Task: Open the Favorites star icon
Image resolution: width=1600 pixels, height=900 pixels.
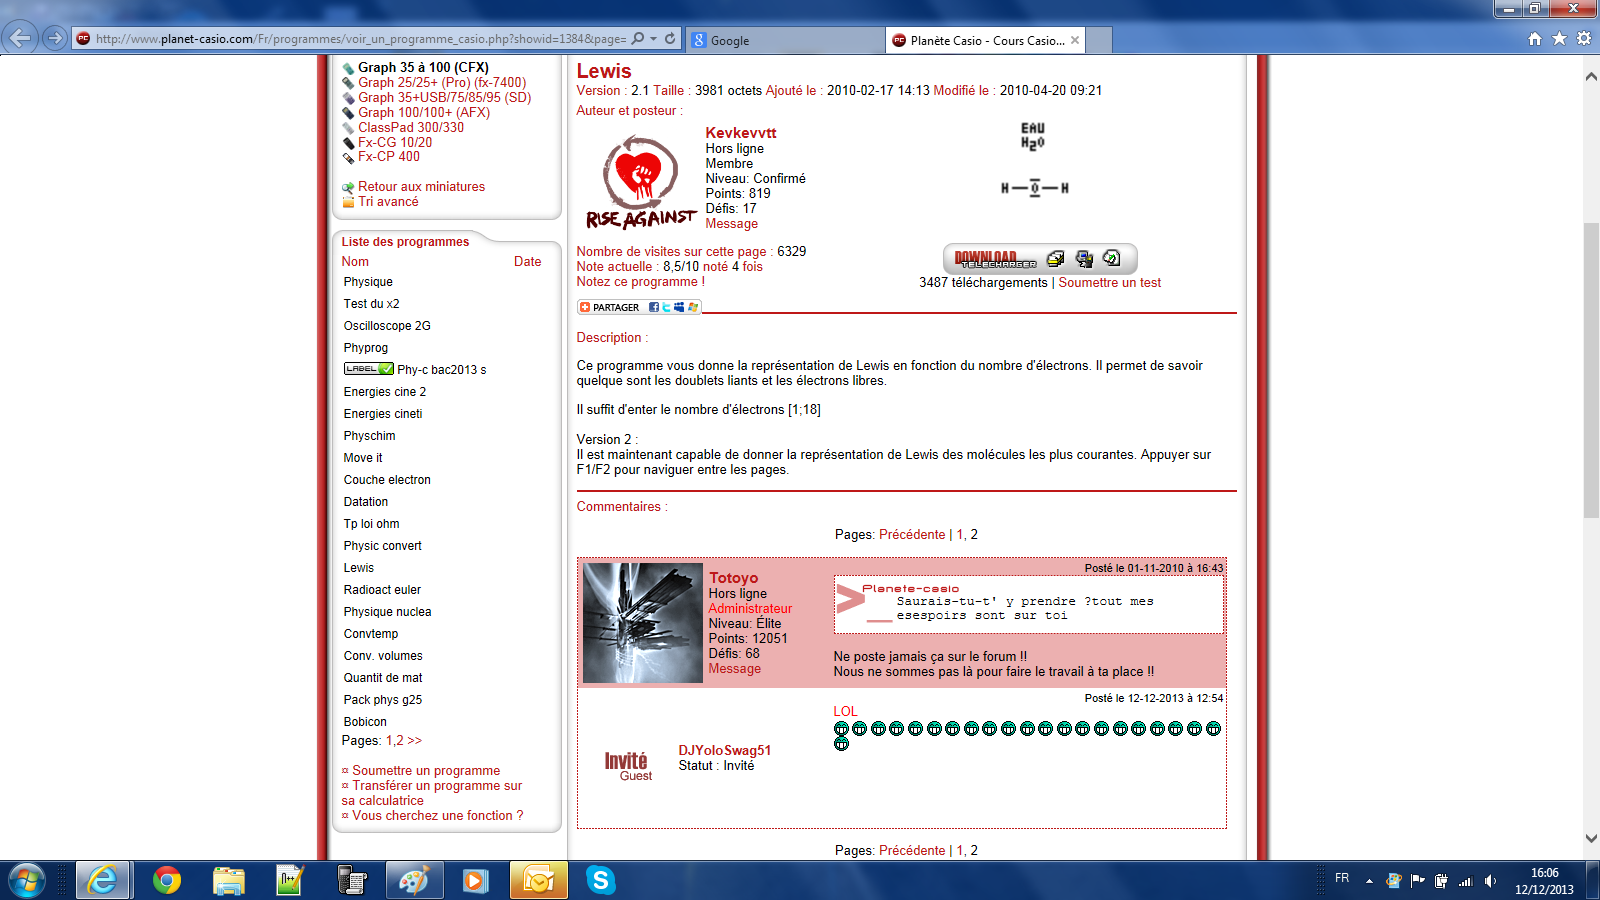Action: (x=1559, y=39)
